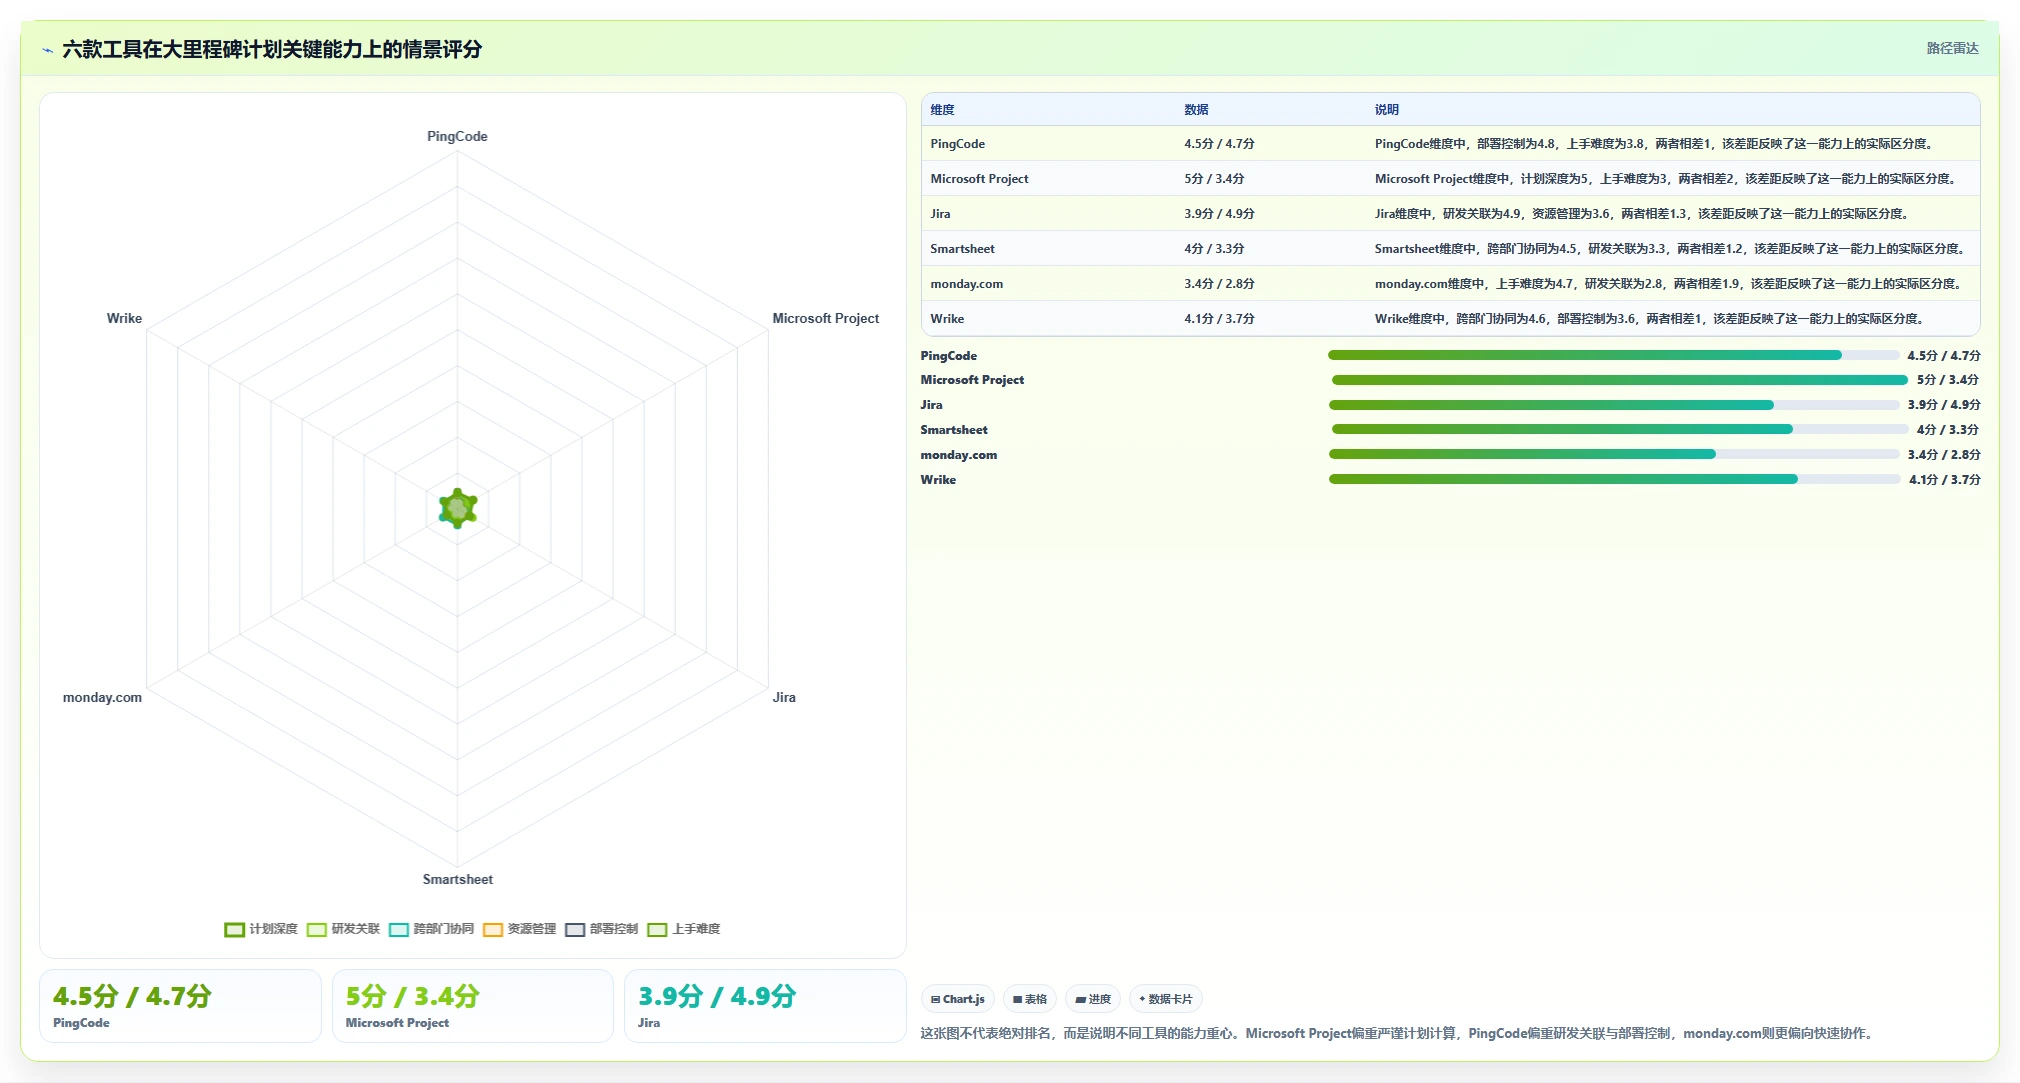The image size is (2020, 1083).
Task: Click the green data polygon at radar center
Action: [458, 509]
